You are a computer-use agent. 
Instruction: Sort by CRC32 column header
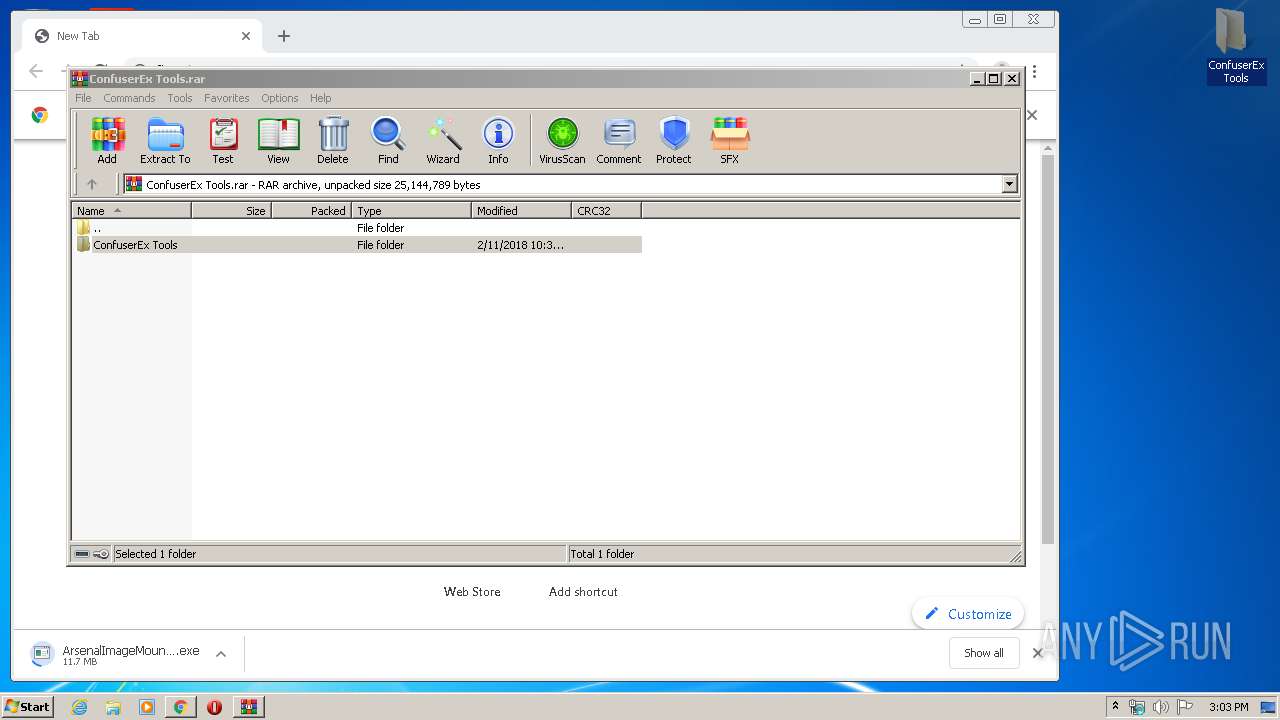[606, 211]
